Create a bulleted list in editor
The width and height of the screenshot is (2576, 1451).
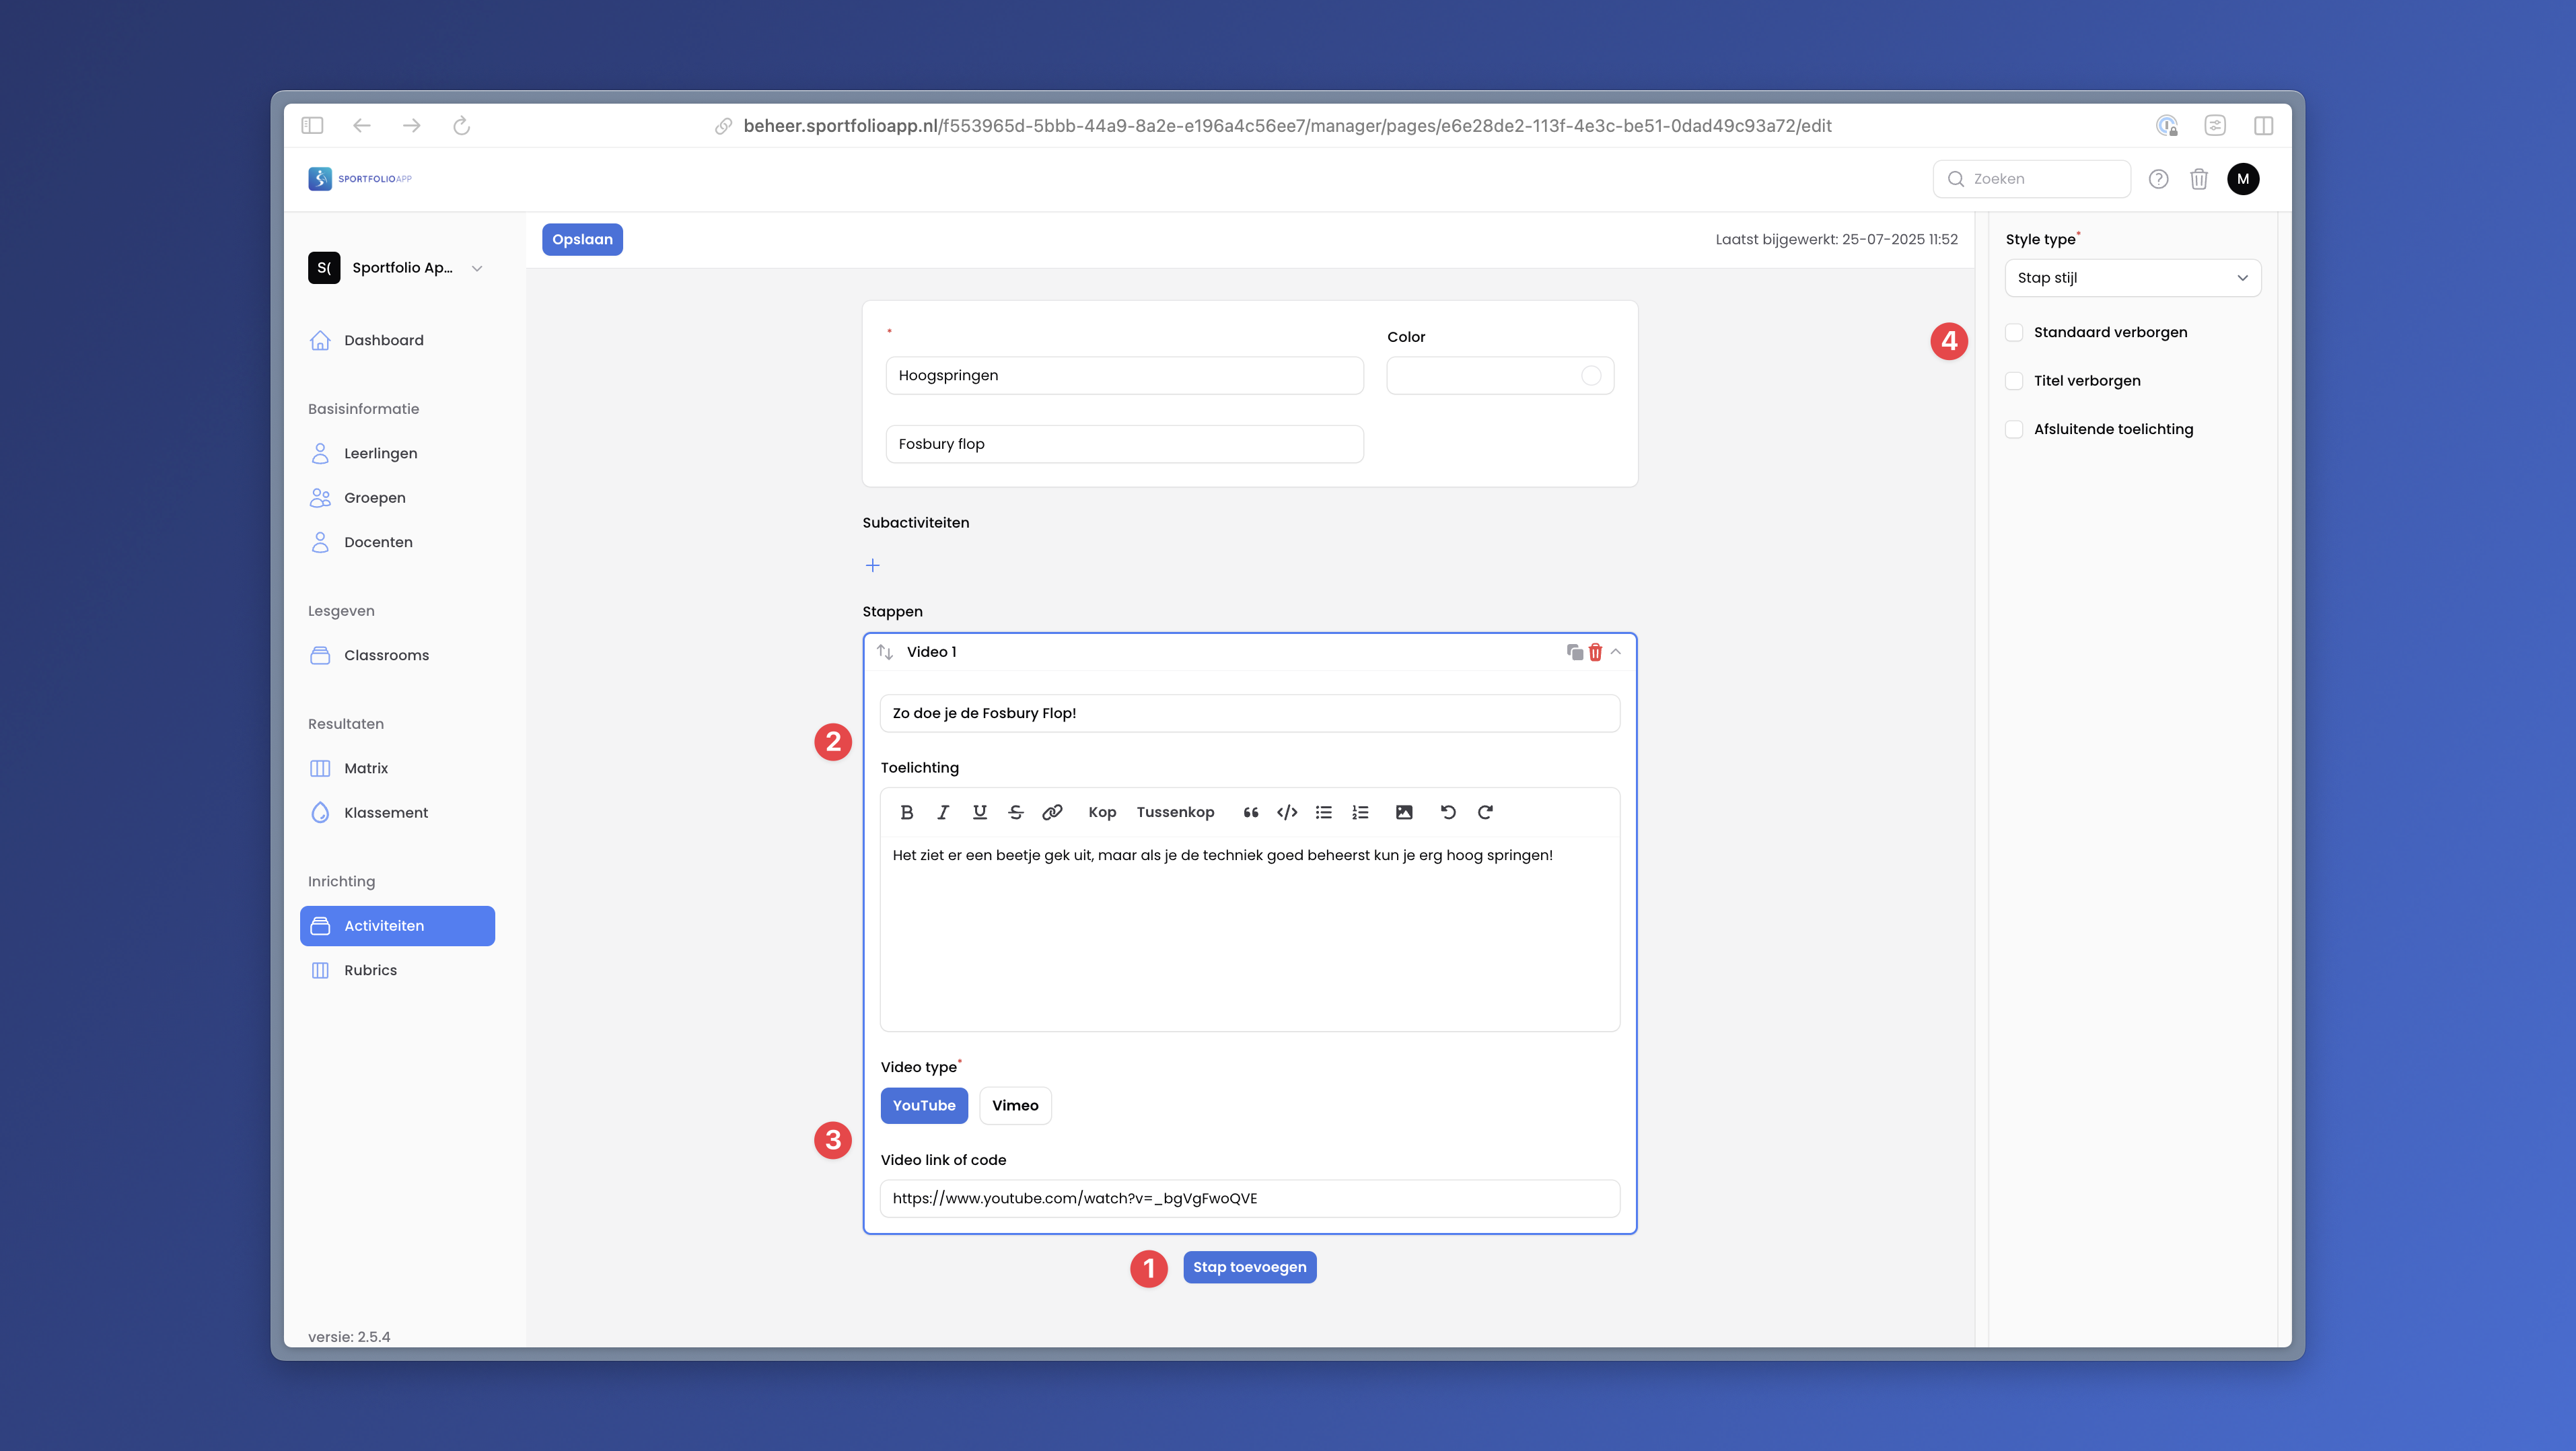[1323, 812]
